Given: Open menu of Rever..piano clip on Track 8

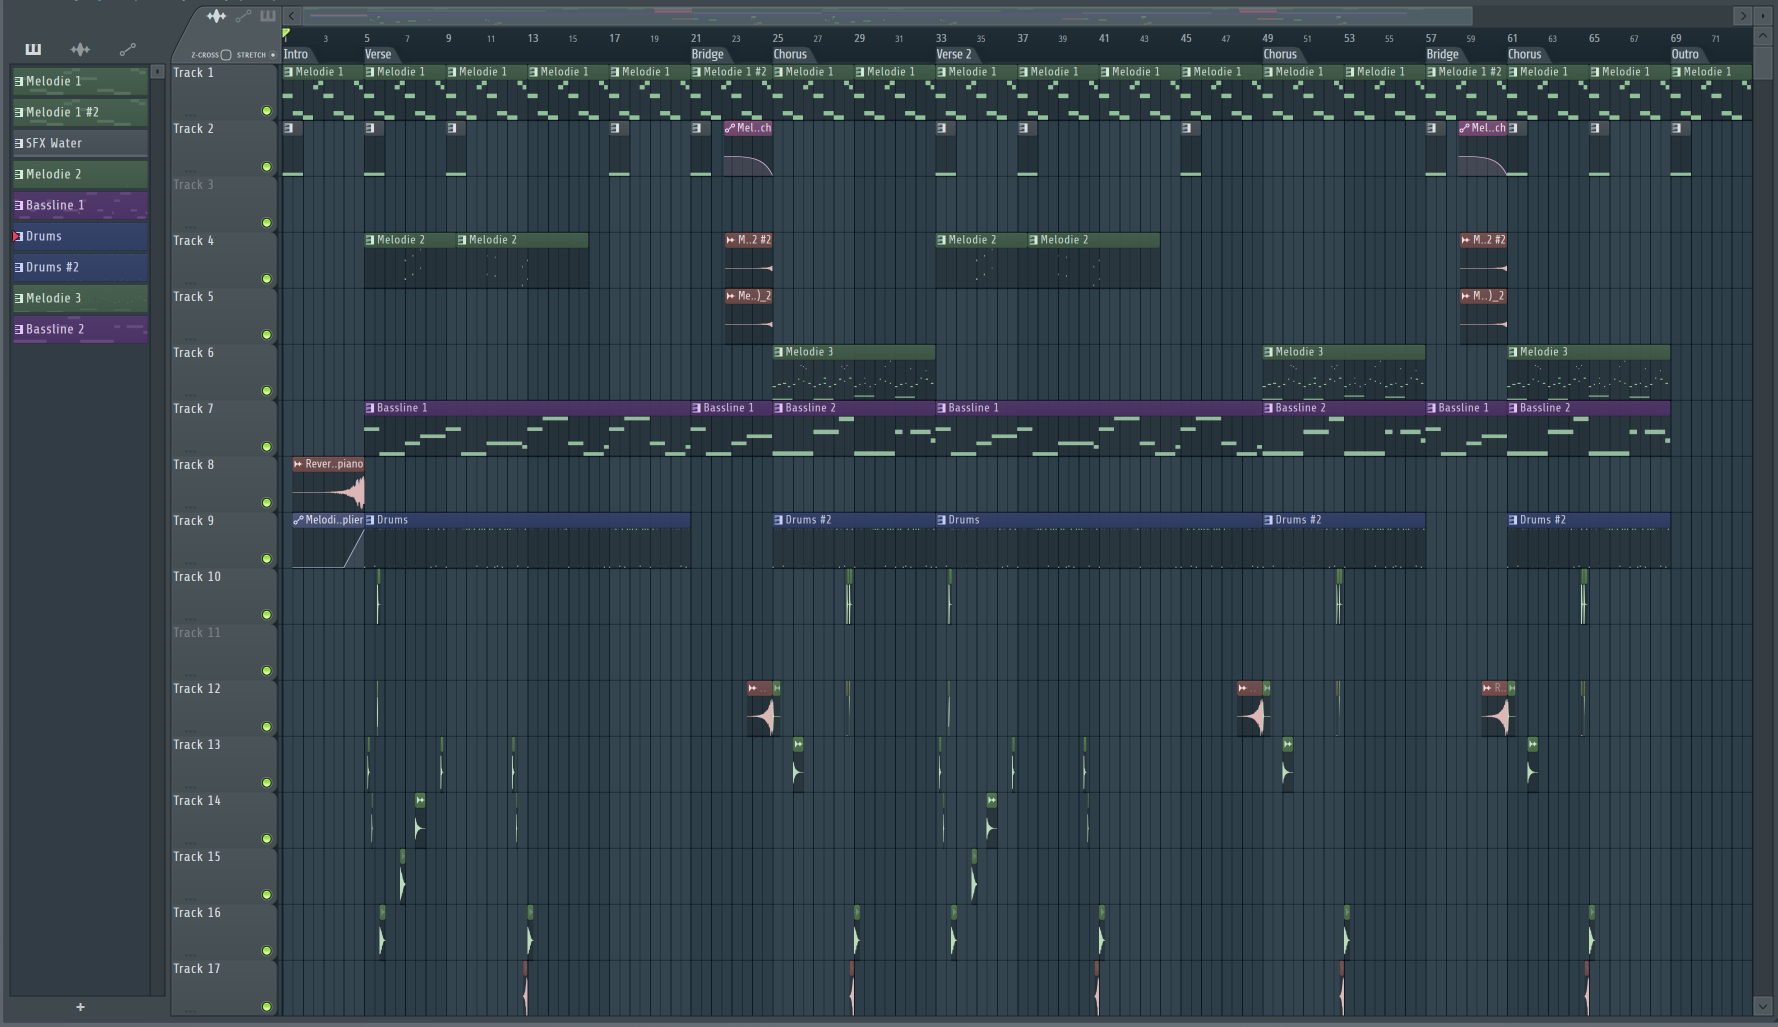Looking at the screenshot, I should click(298, 464).
